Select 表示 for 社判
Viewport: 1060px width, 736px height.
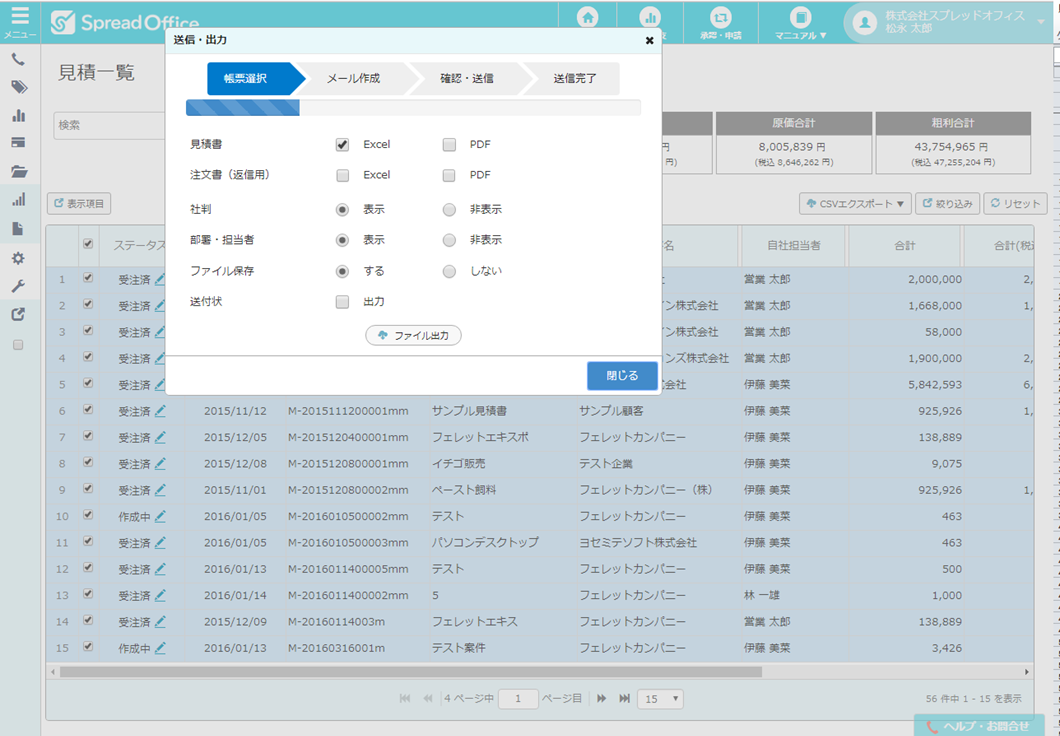(342, 210)
